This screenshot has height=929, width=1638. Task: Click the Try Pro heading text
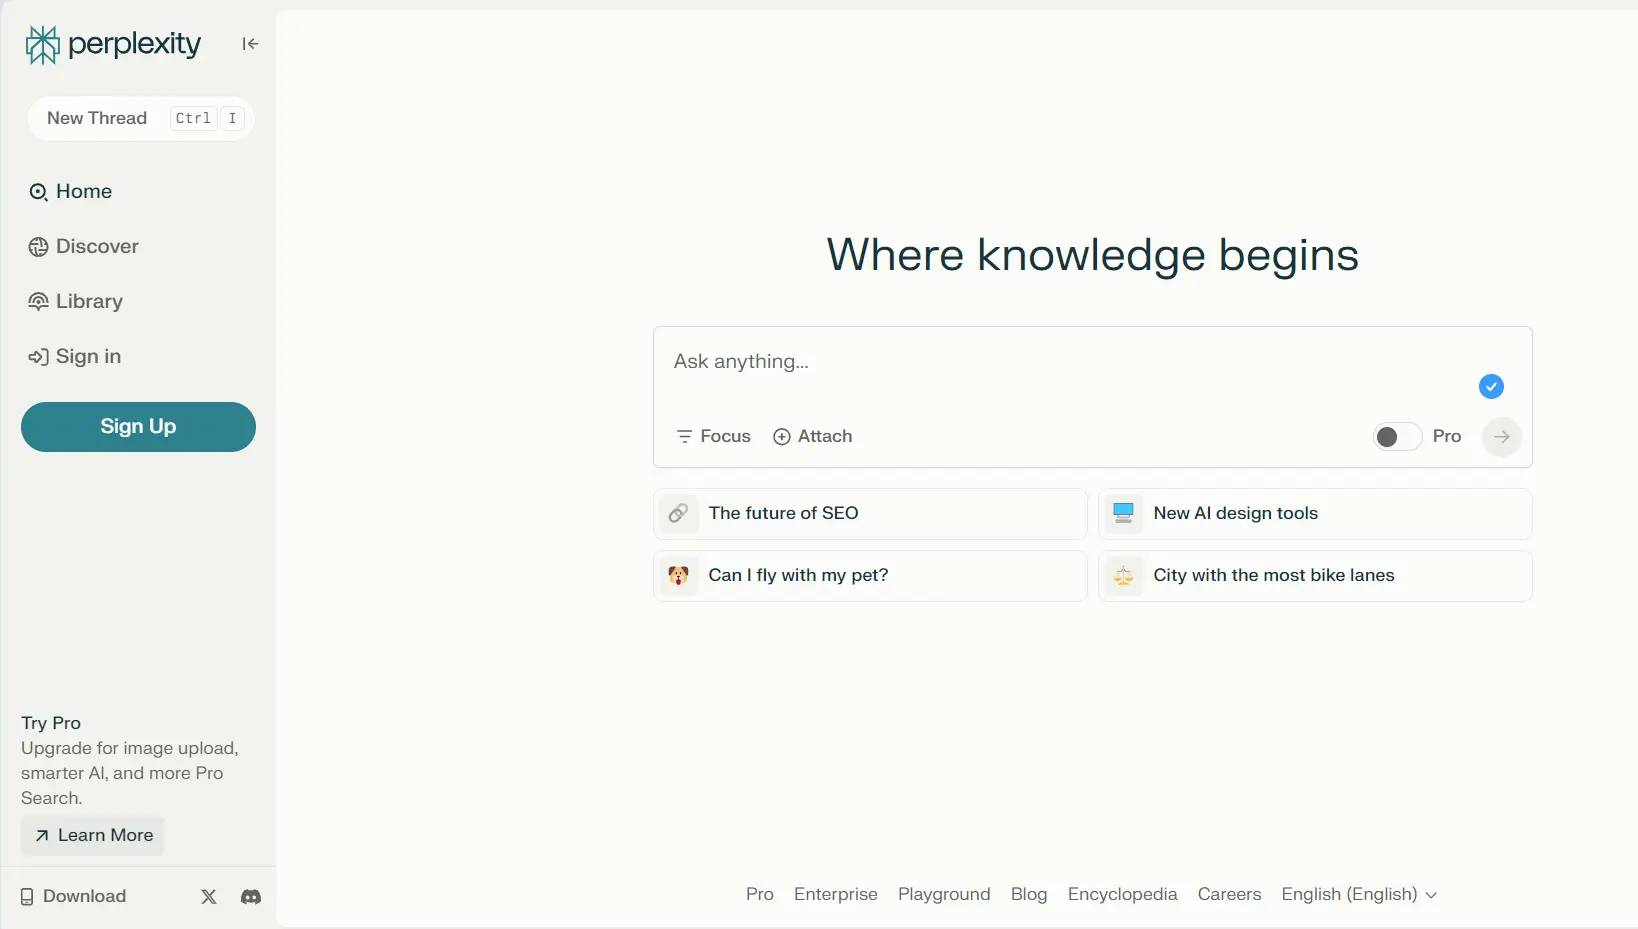click(51, 723)
